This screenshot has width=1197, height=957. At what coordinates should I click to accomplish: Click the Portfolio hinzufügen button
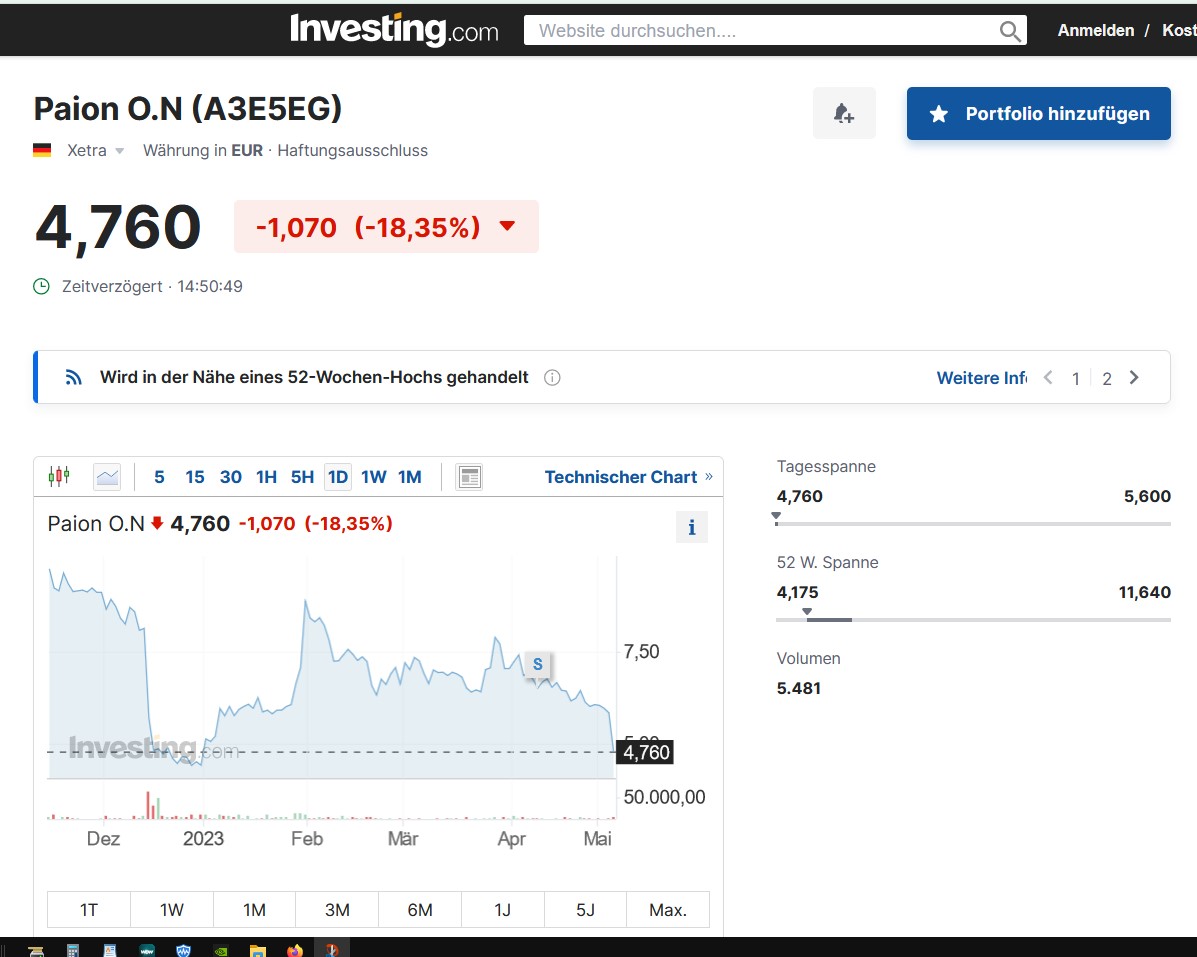tap(1038, 114)
